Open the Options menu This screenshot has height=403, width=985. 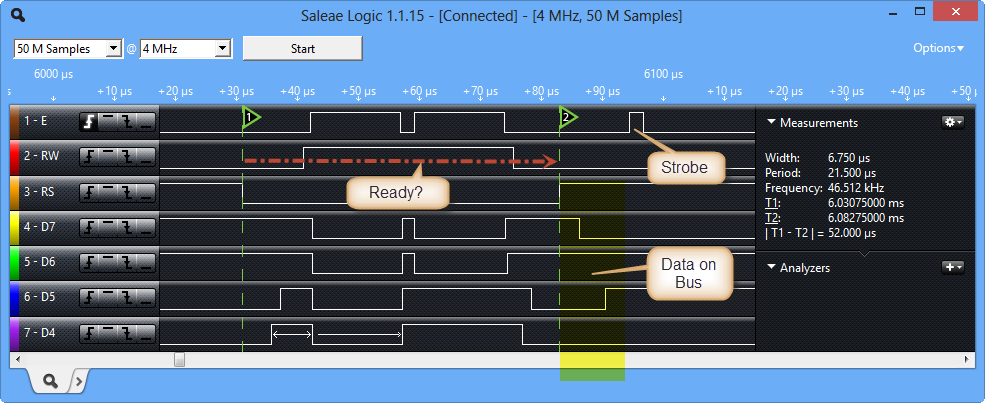pos(938,48)
